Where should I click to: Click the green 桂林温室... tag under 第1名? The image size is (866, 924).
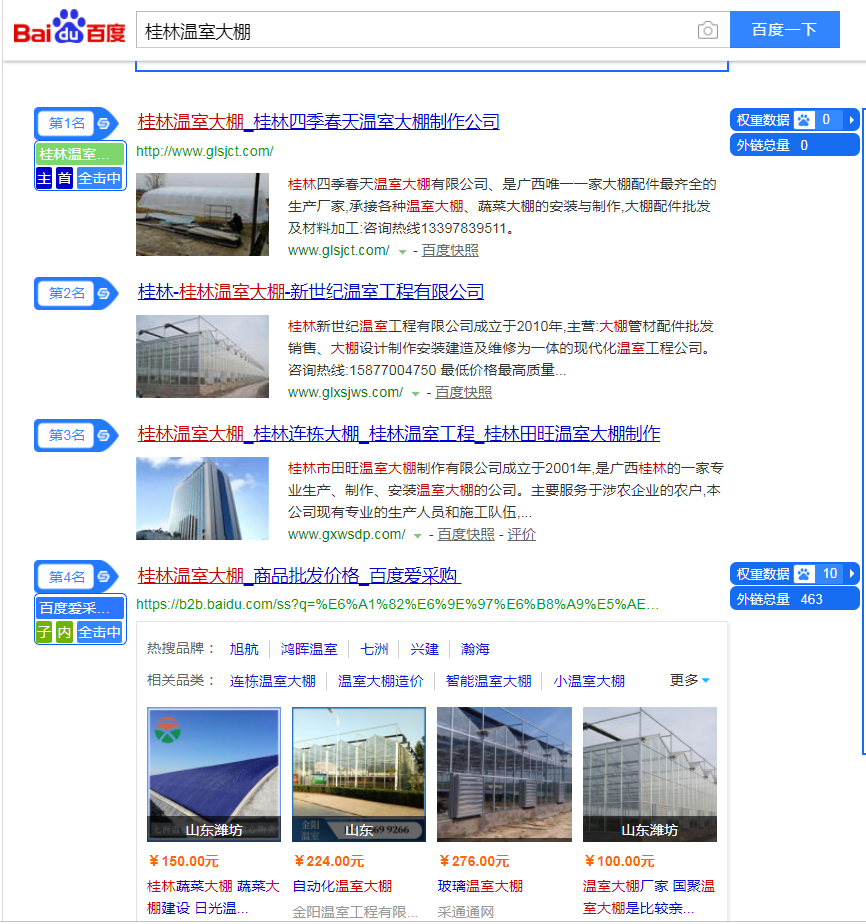point(80,154)
